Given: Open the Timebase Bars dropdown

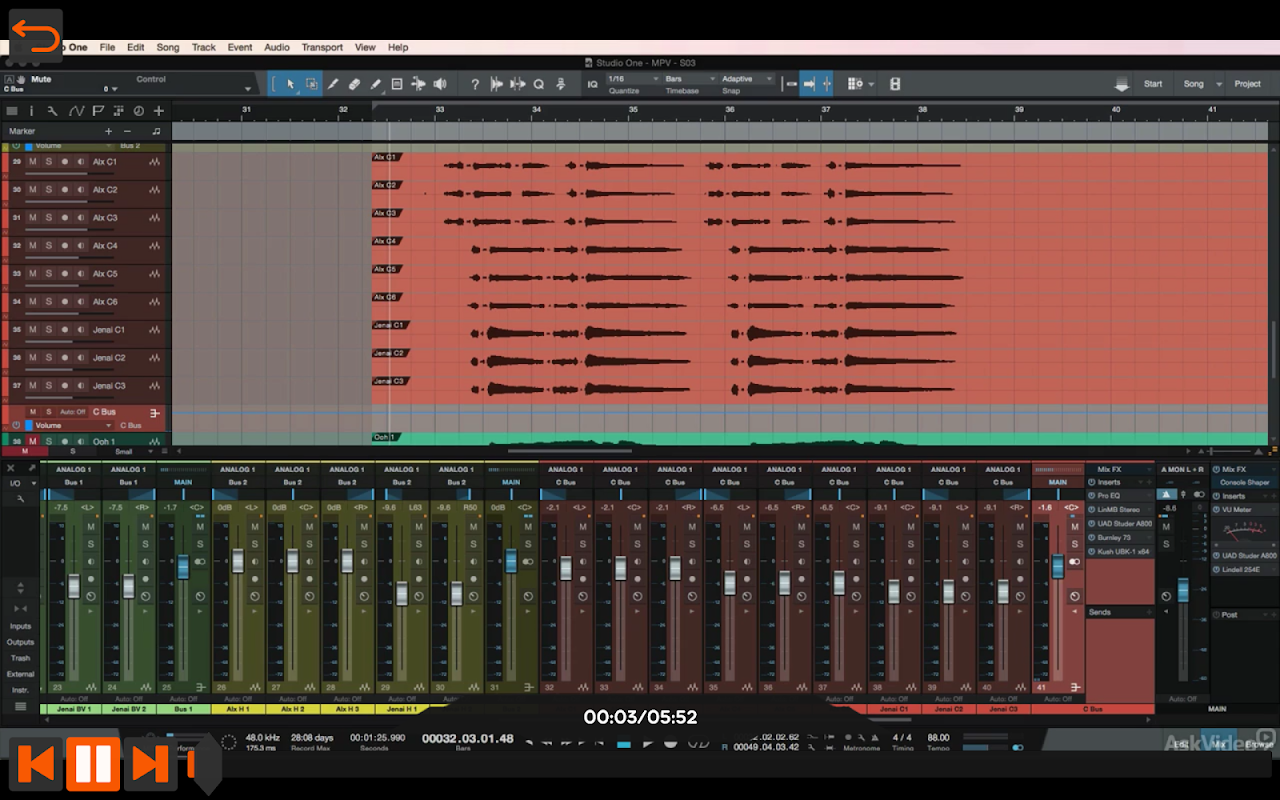Looking at the screenshot, I should click(x=688, y=79).
